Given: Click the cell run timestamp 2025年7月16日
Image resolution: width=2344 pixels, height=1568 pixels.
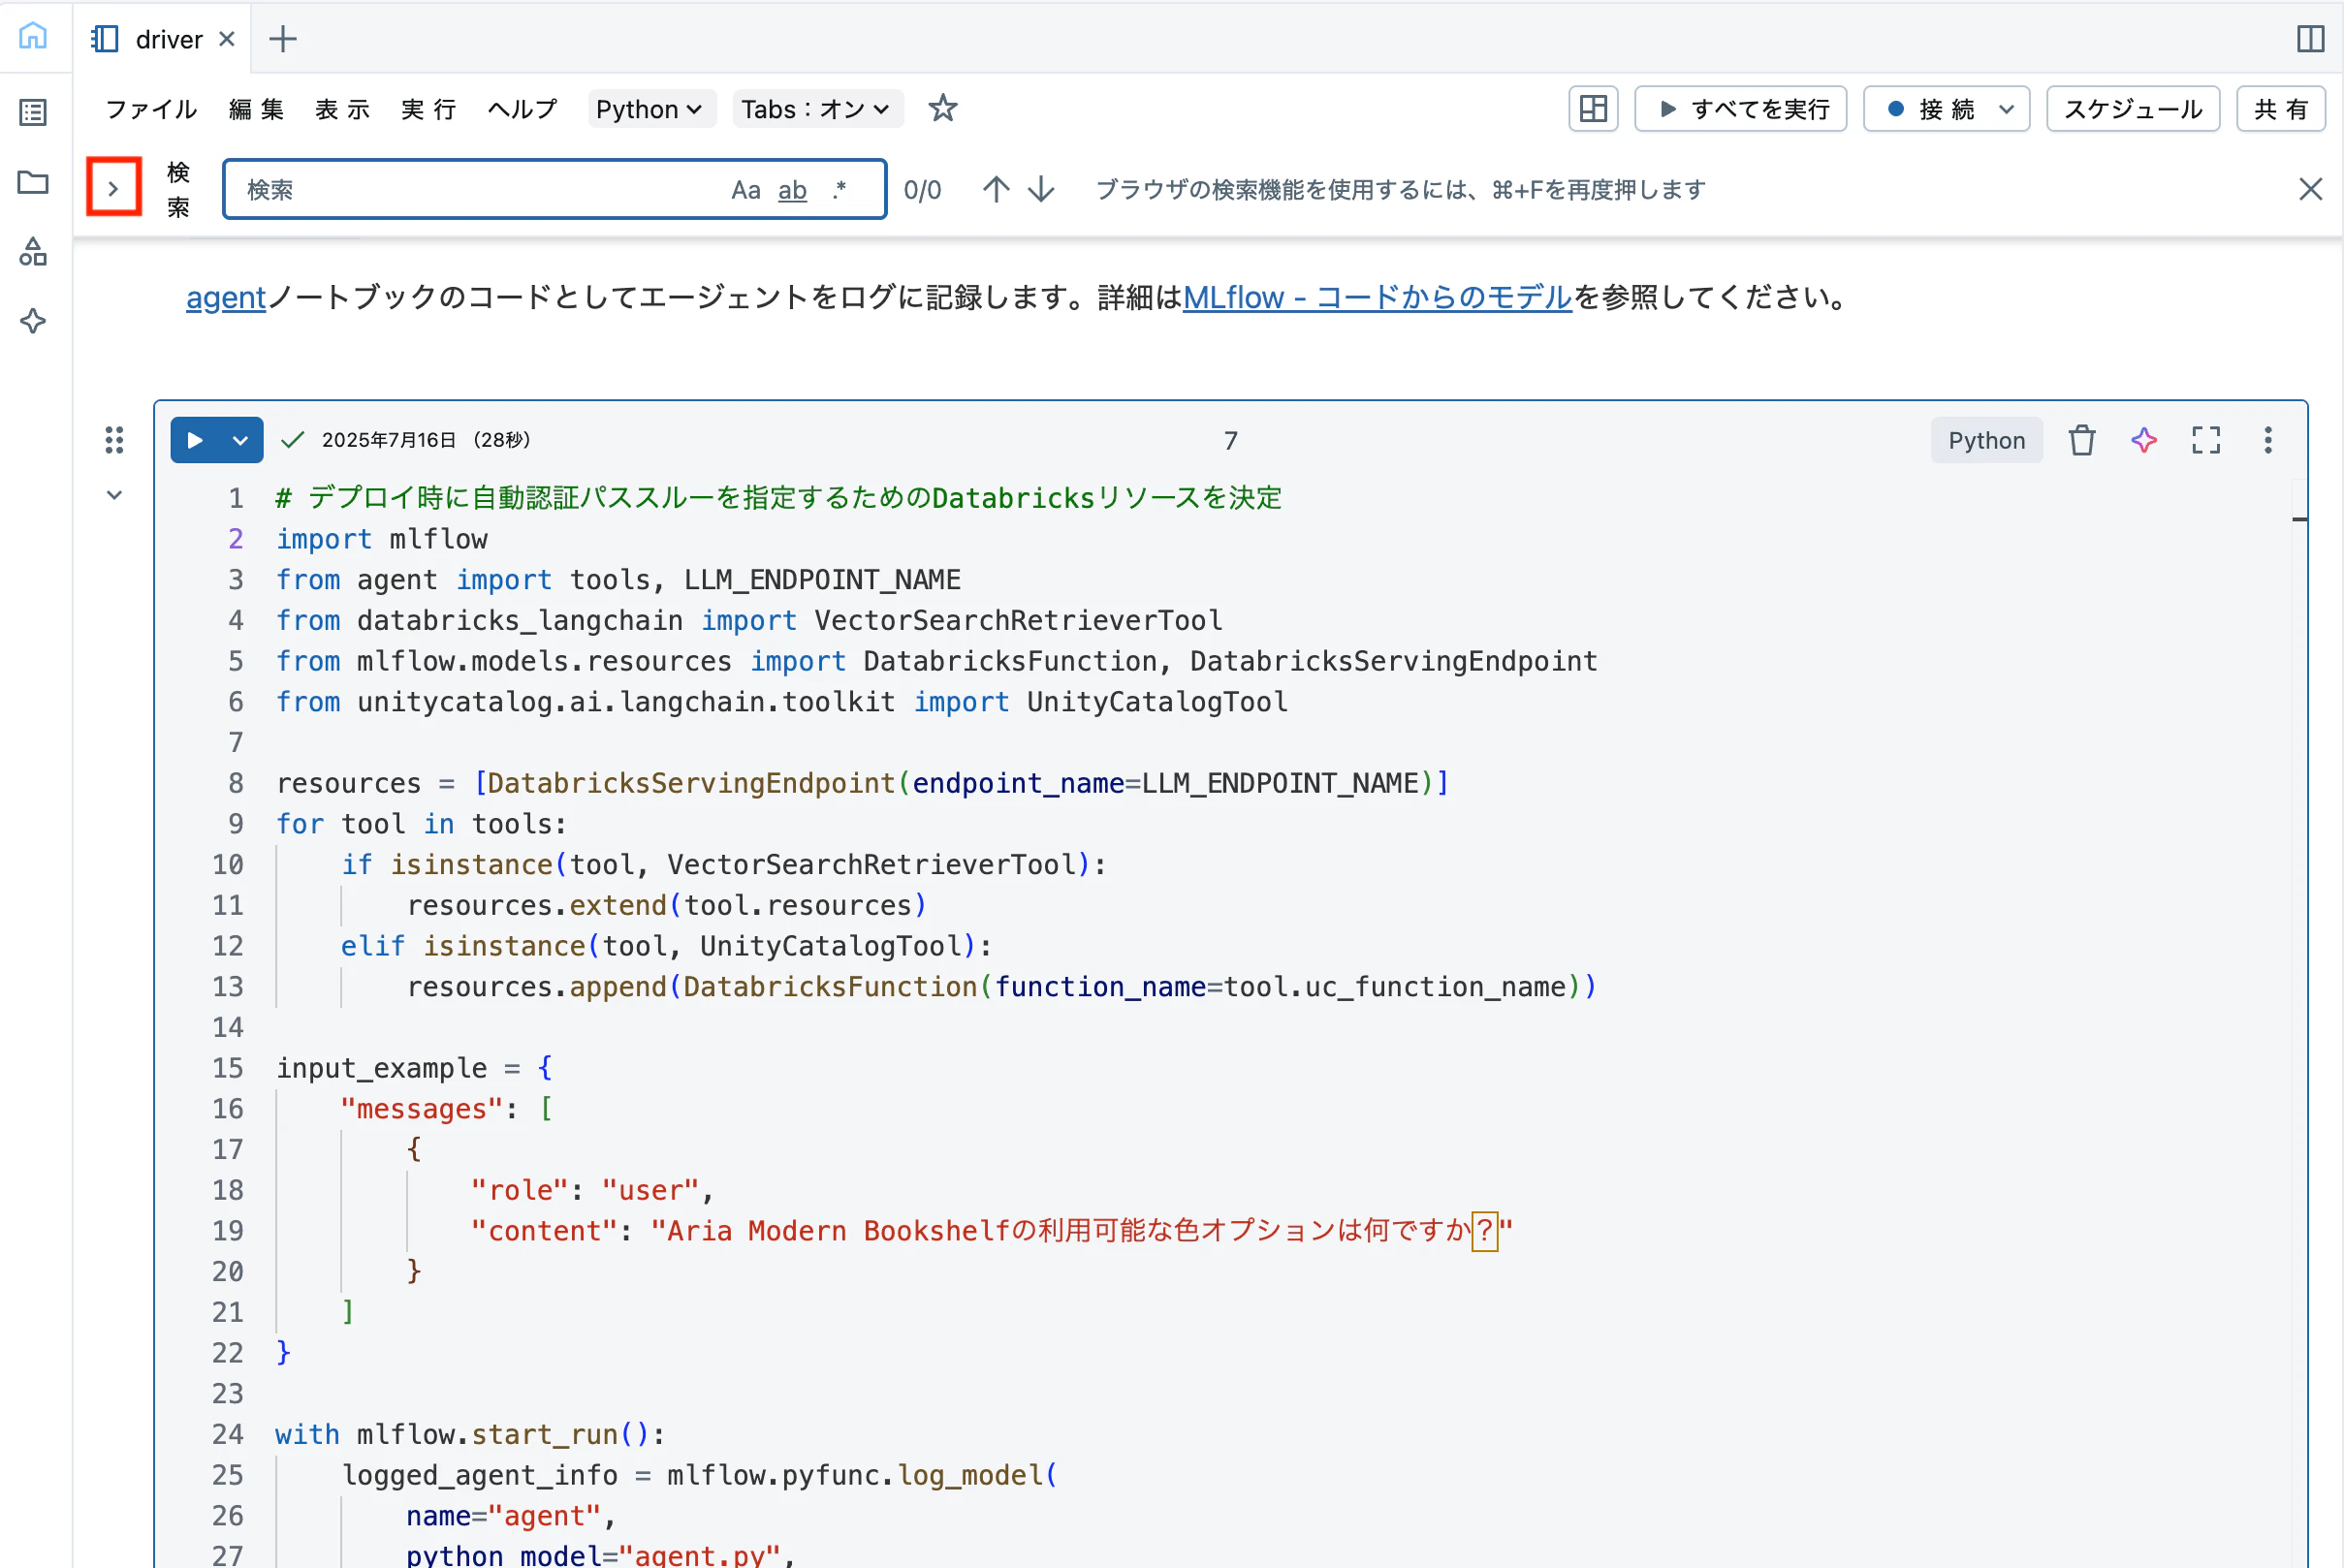Looking at the screenshot, I should point(389,440).
